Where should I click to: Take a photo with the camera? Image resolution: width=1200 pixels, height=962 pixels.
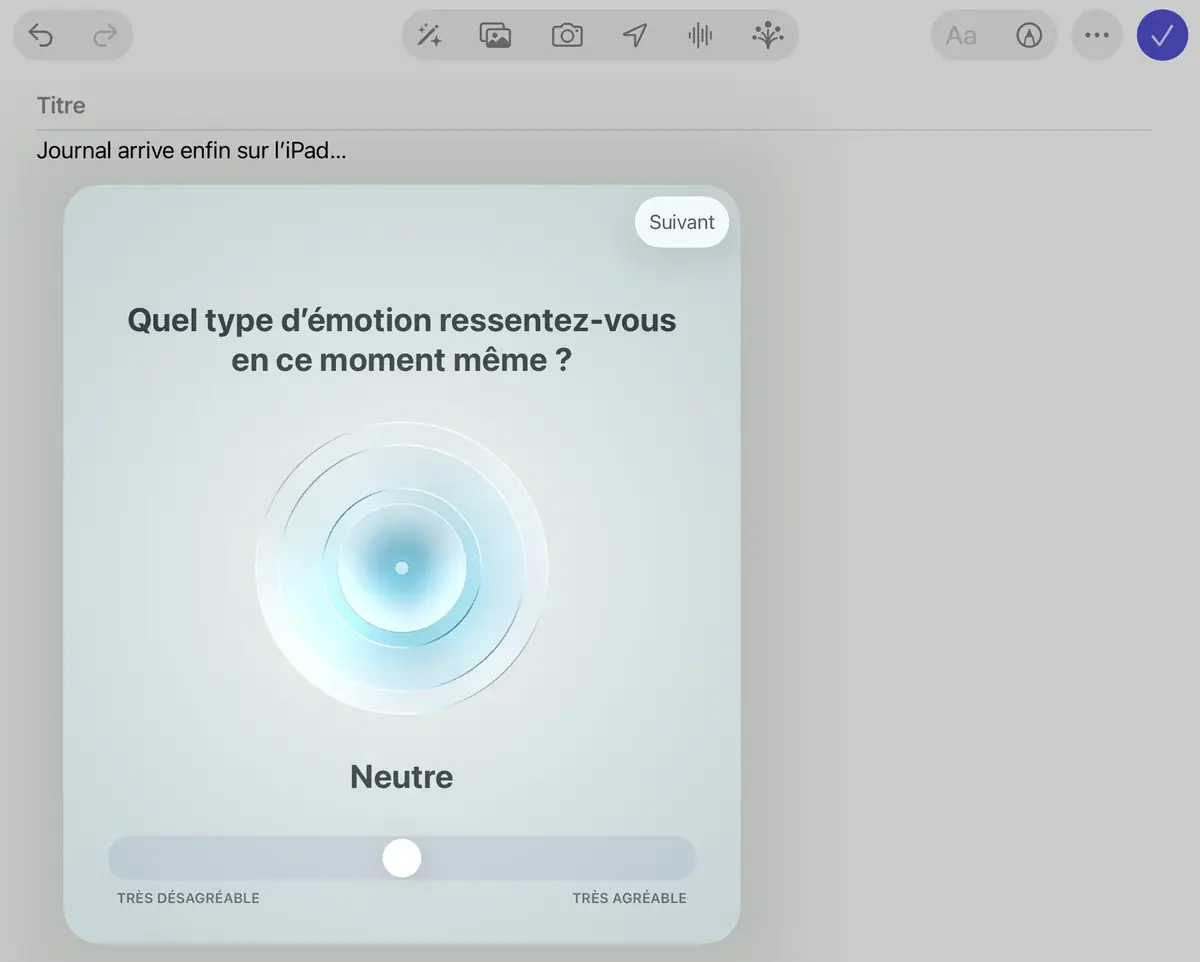565,35
